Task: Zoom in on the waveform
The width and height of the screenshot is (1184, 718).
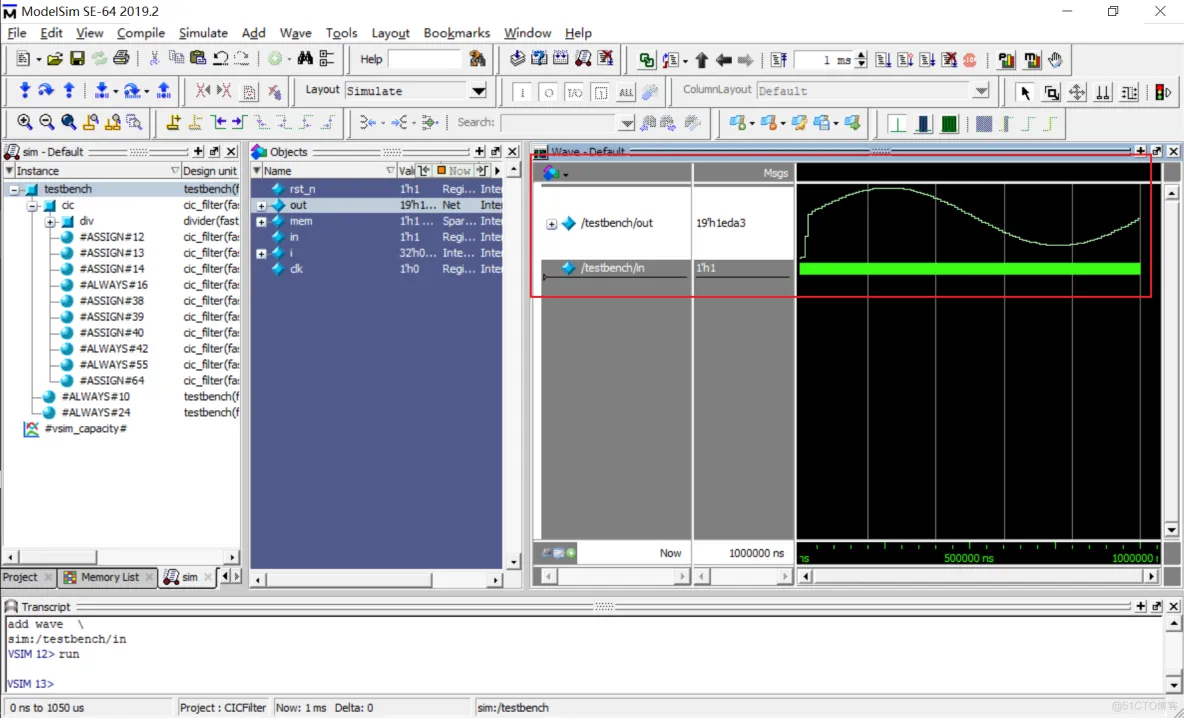Action: tap(25, 122)
